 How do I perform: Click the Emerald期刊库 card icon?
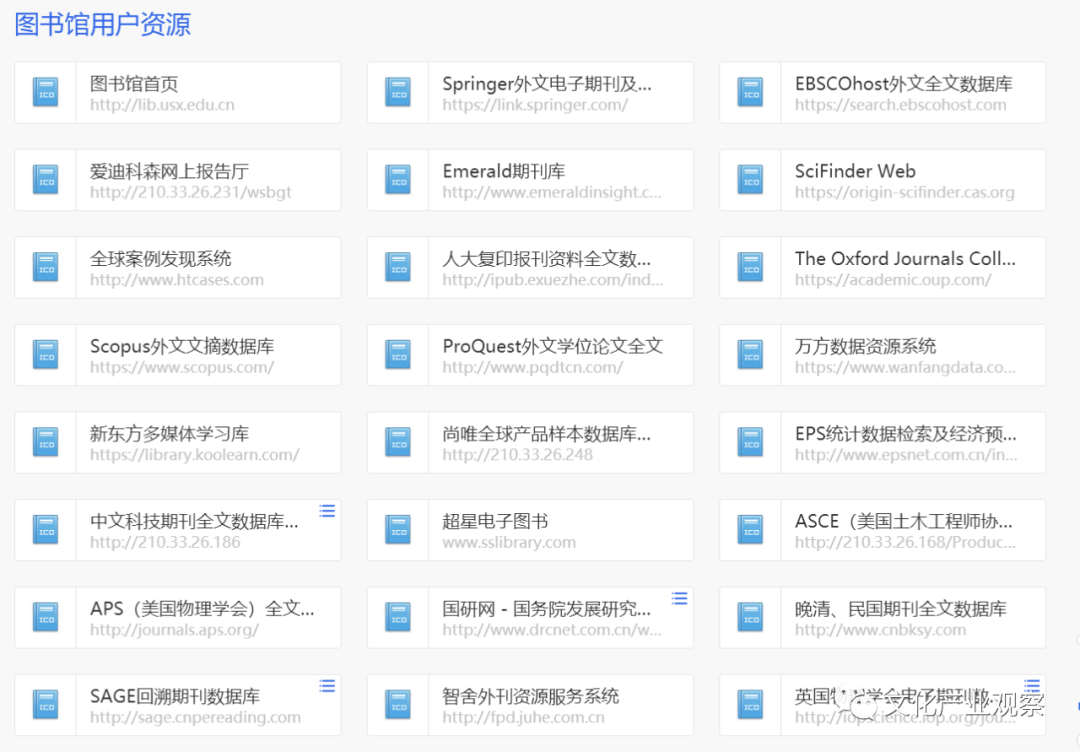pyautogui.click(x=398, y=180)
